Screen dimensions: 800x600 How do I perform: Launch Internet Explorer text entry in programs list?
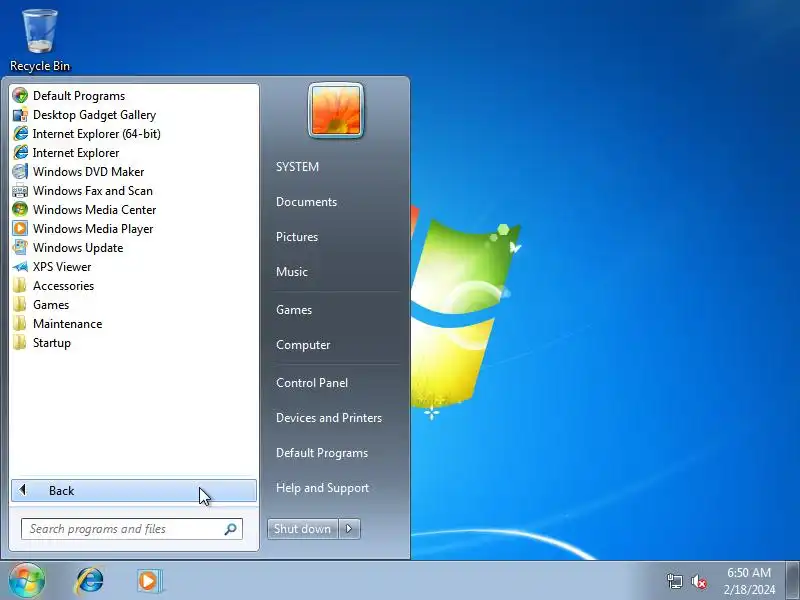[76, 153]
